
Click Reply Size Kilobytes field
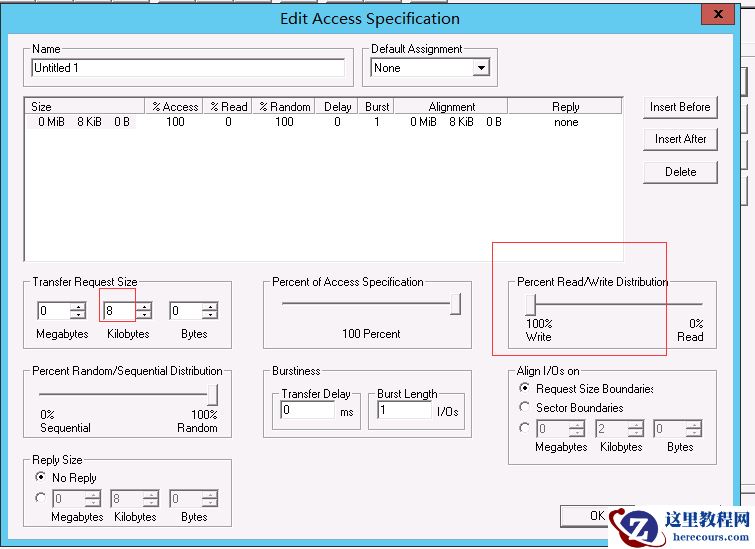[127, 499]
